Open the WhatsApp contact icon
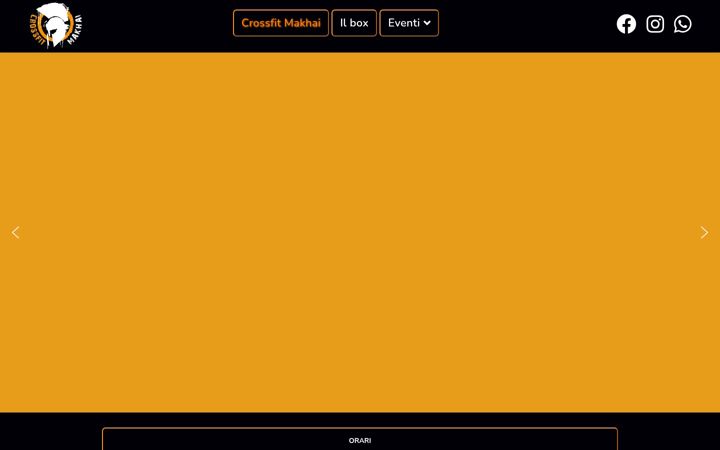Screen dimensions: 720x450 click(x=683, y=24)
